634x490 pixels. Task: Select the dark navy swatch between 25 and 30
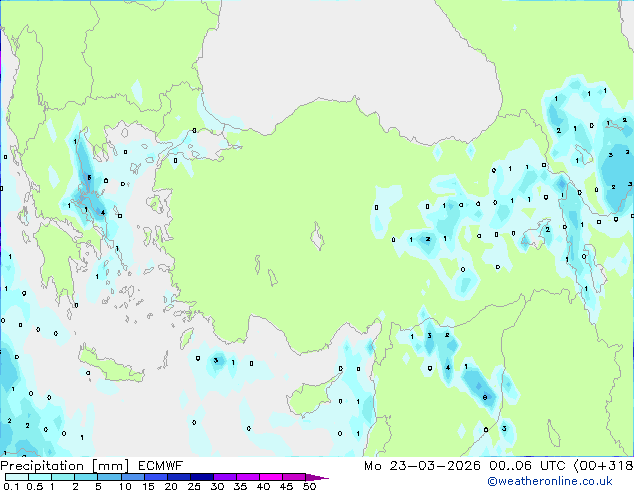[x=202, y=477]
